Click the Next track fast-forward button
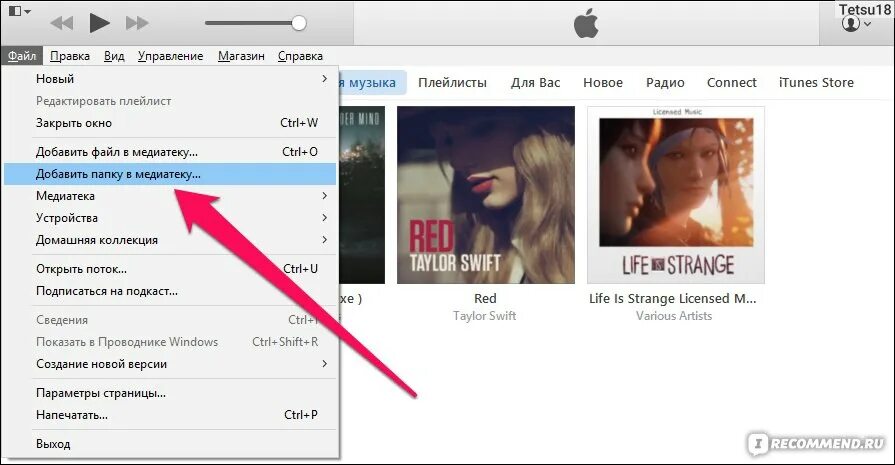The image size is (895, 465). point(137,23)
